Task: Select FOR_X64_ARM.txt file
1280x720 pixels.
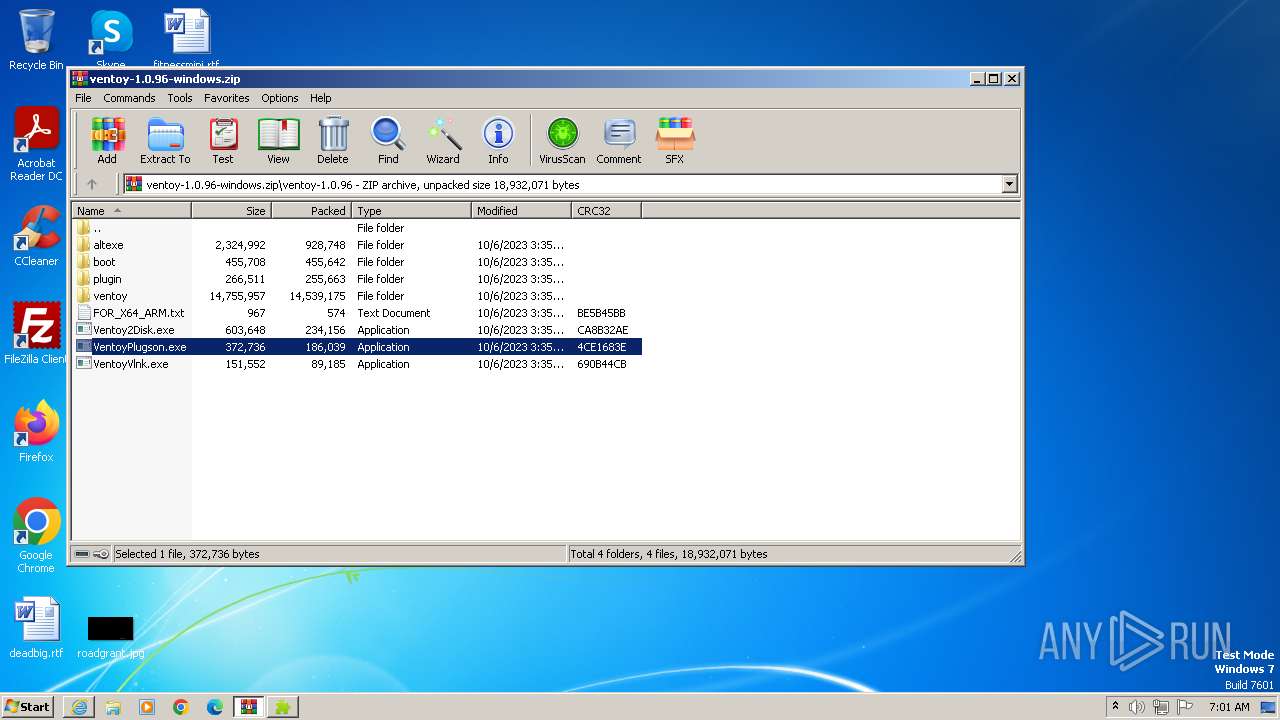Action: tap(357, 313)
